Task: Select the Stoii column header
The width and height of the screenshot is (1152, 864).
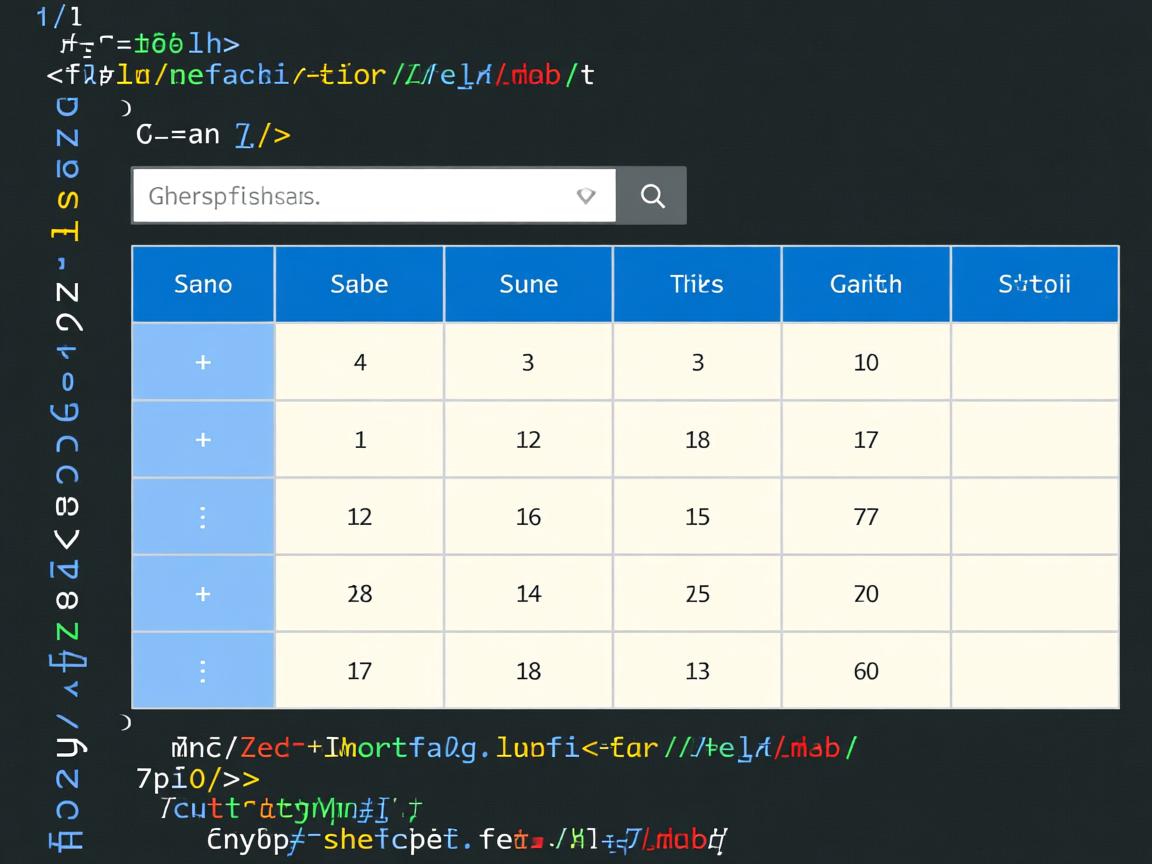Action: pyautogui.click(x=1035, y=284)
